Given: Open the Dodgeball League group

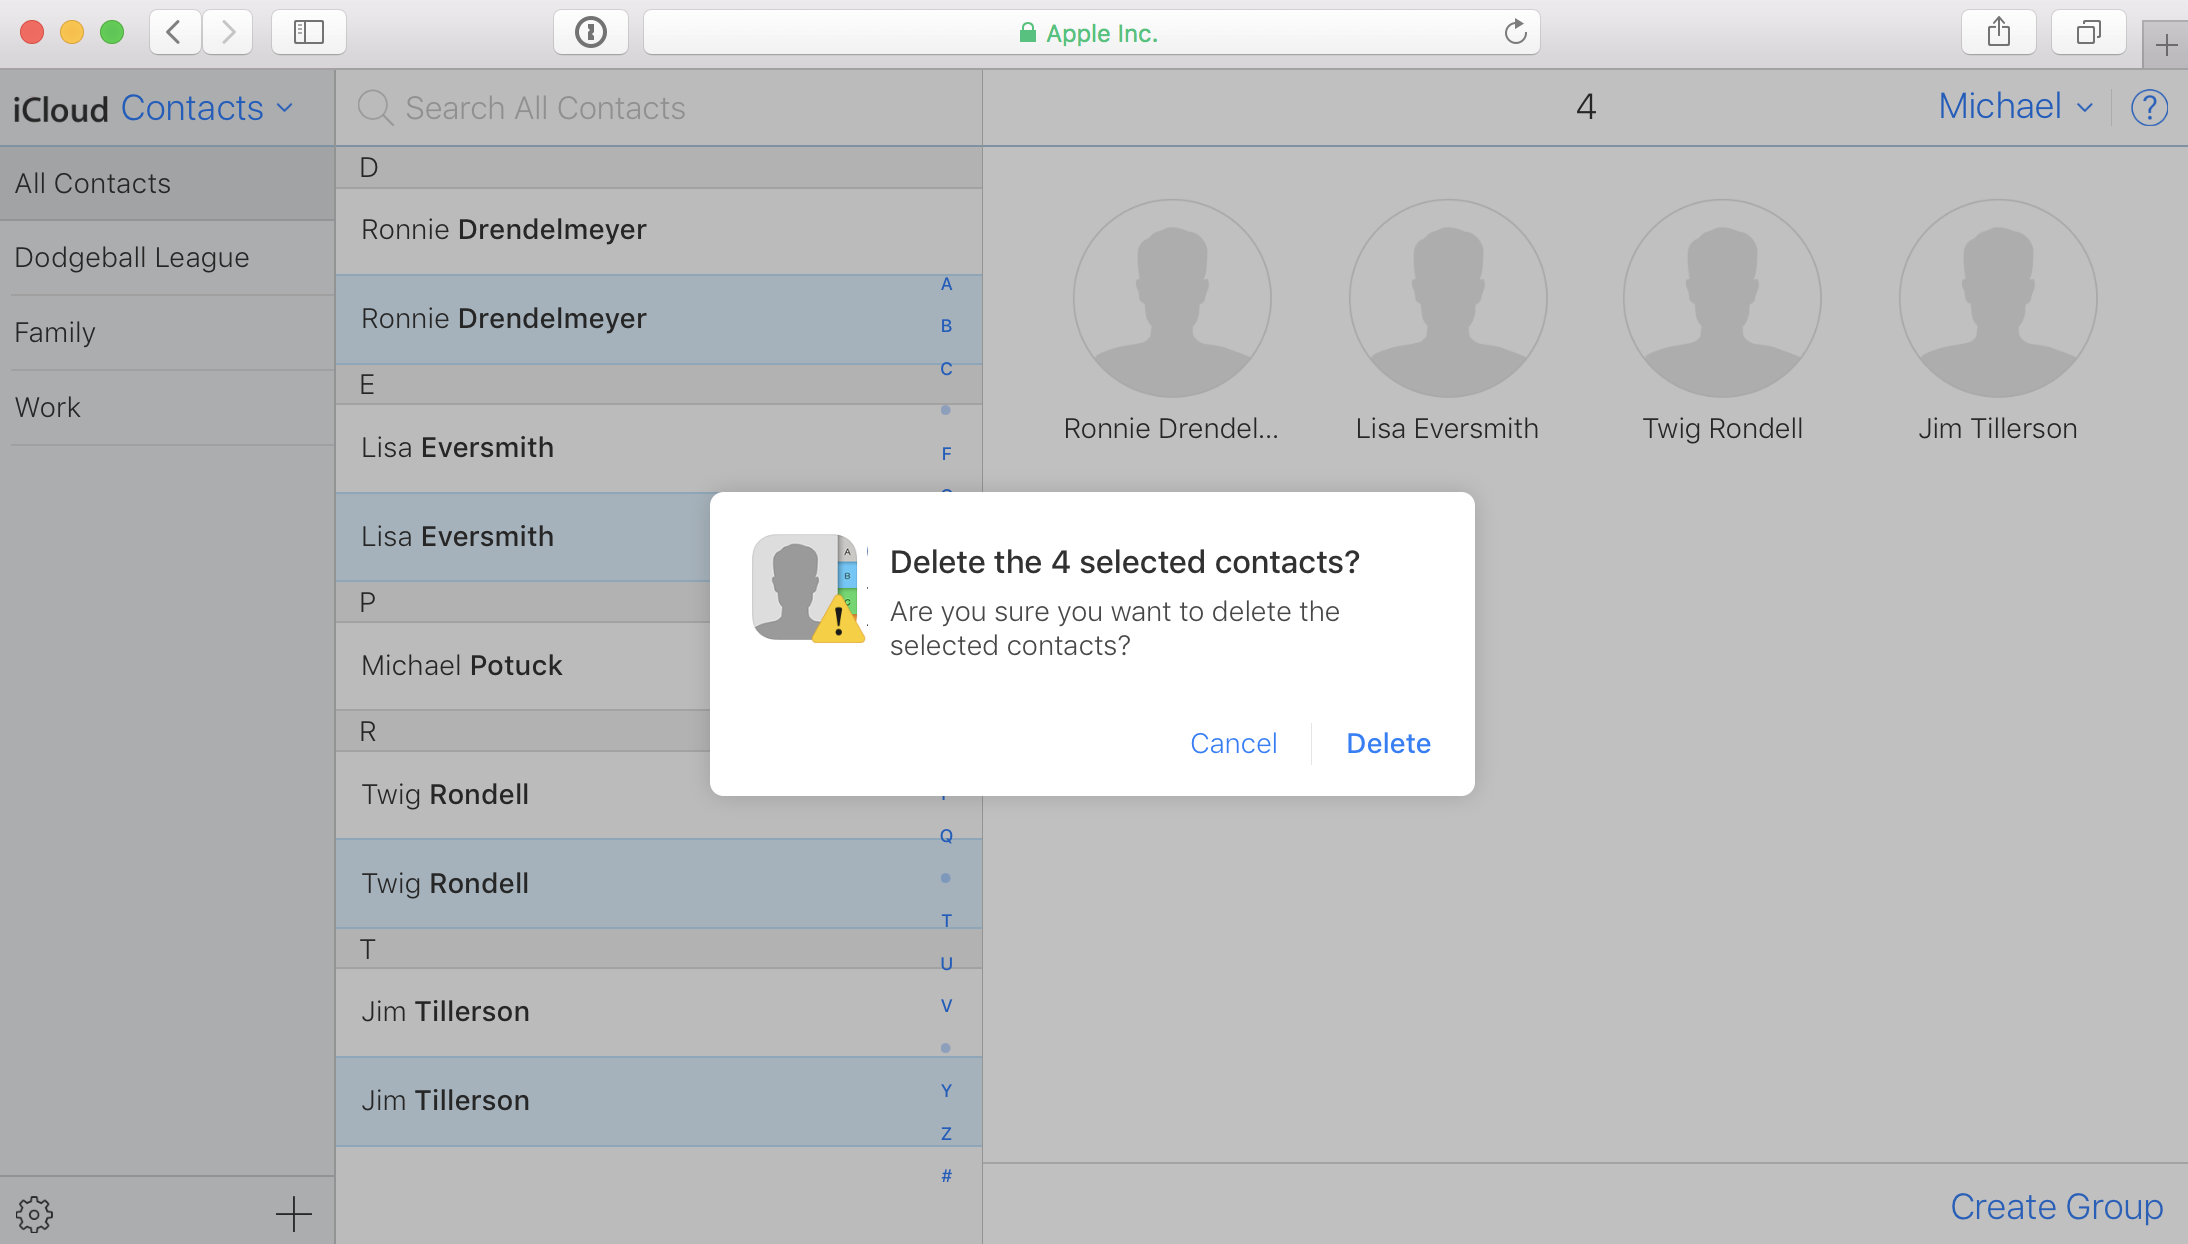Looking at the screenshot, I should 167,258.
